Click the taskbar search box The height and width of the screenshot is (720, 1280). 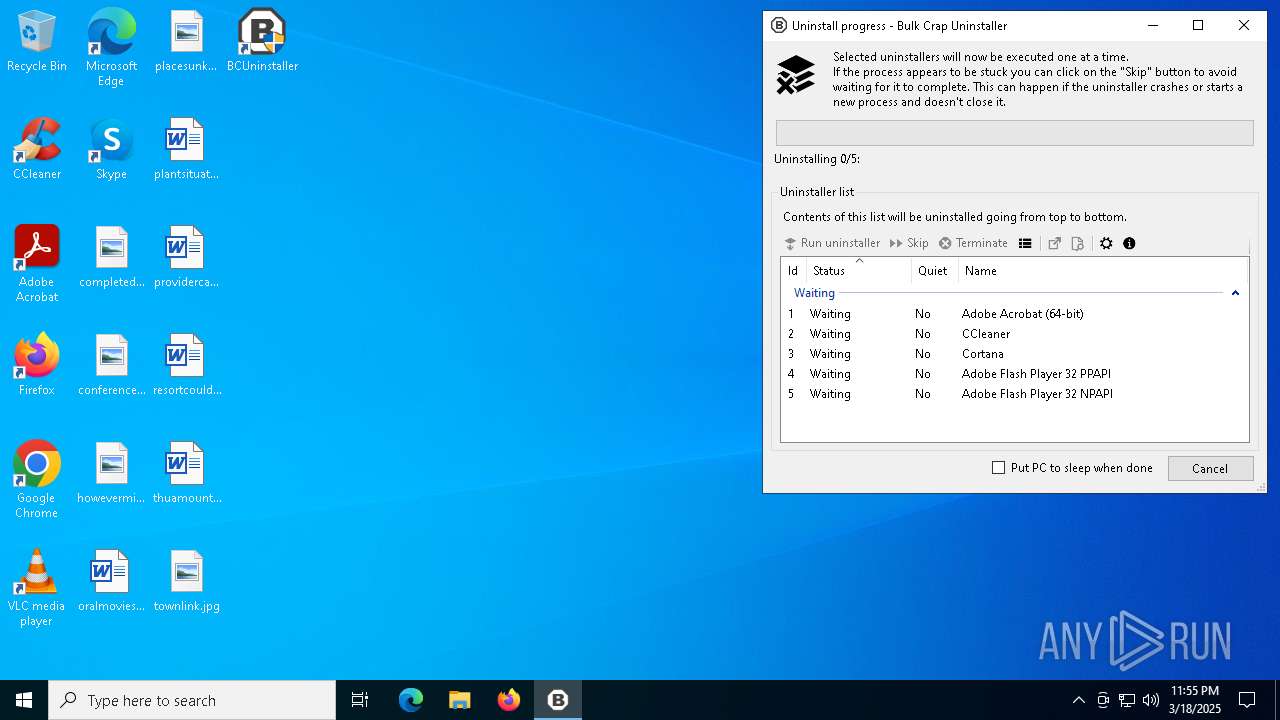click(x=192, y=700)
